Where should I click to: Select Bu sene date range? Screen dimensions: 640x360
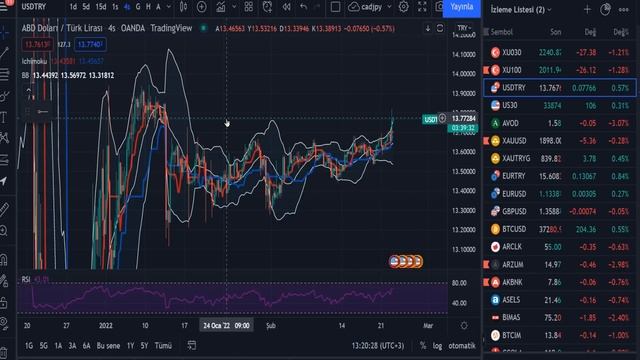(x=108, y=346)
